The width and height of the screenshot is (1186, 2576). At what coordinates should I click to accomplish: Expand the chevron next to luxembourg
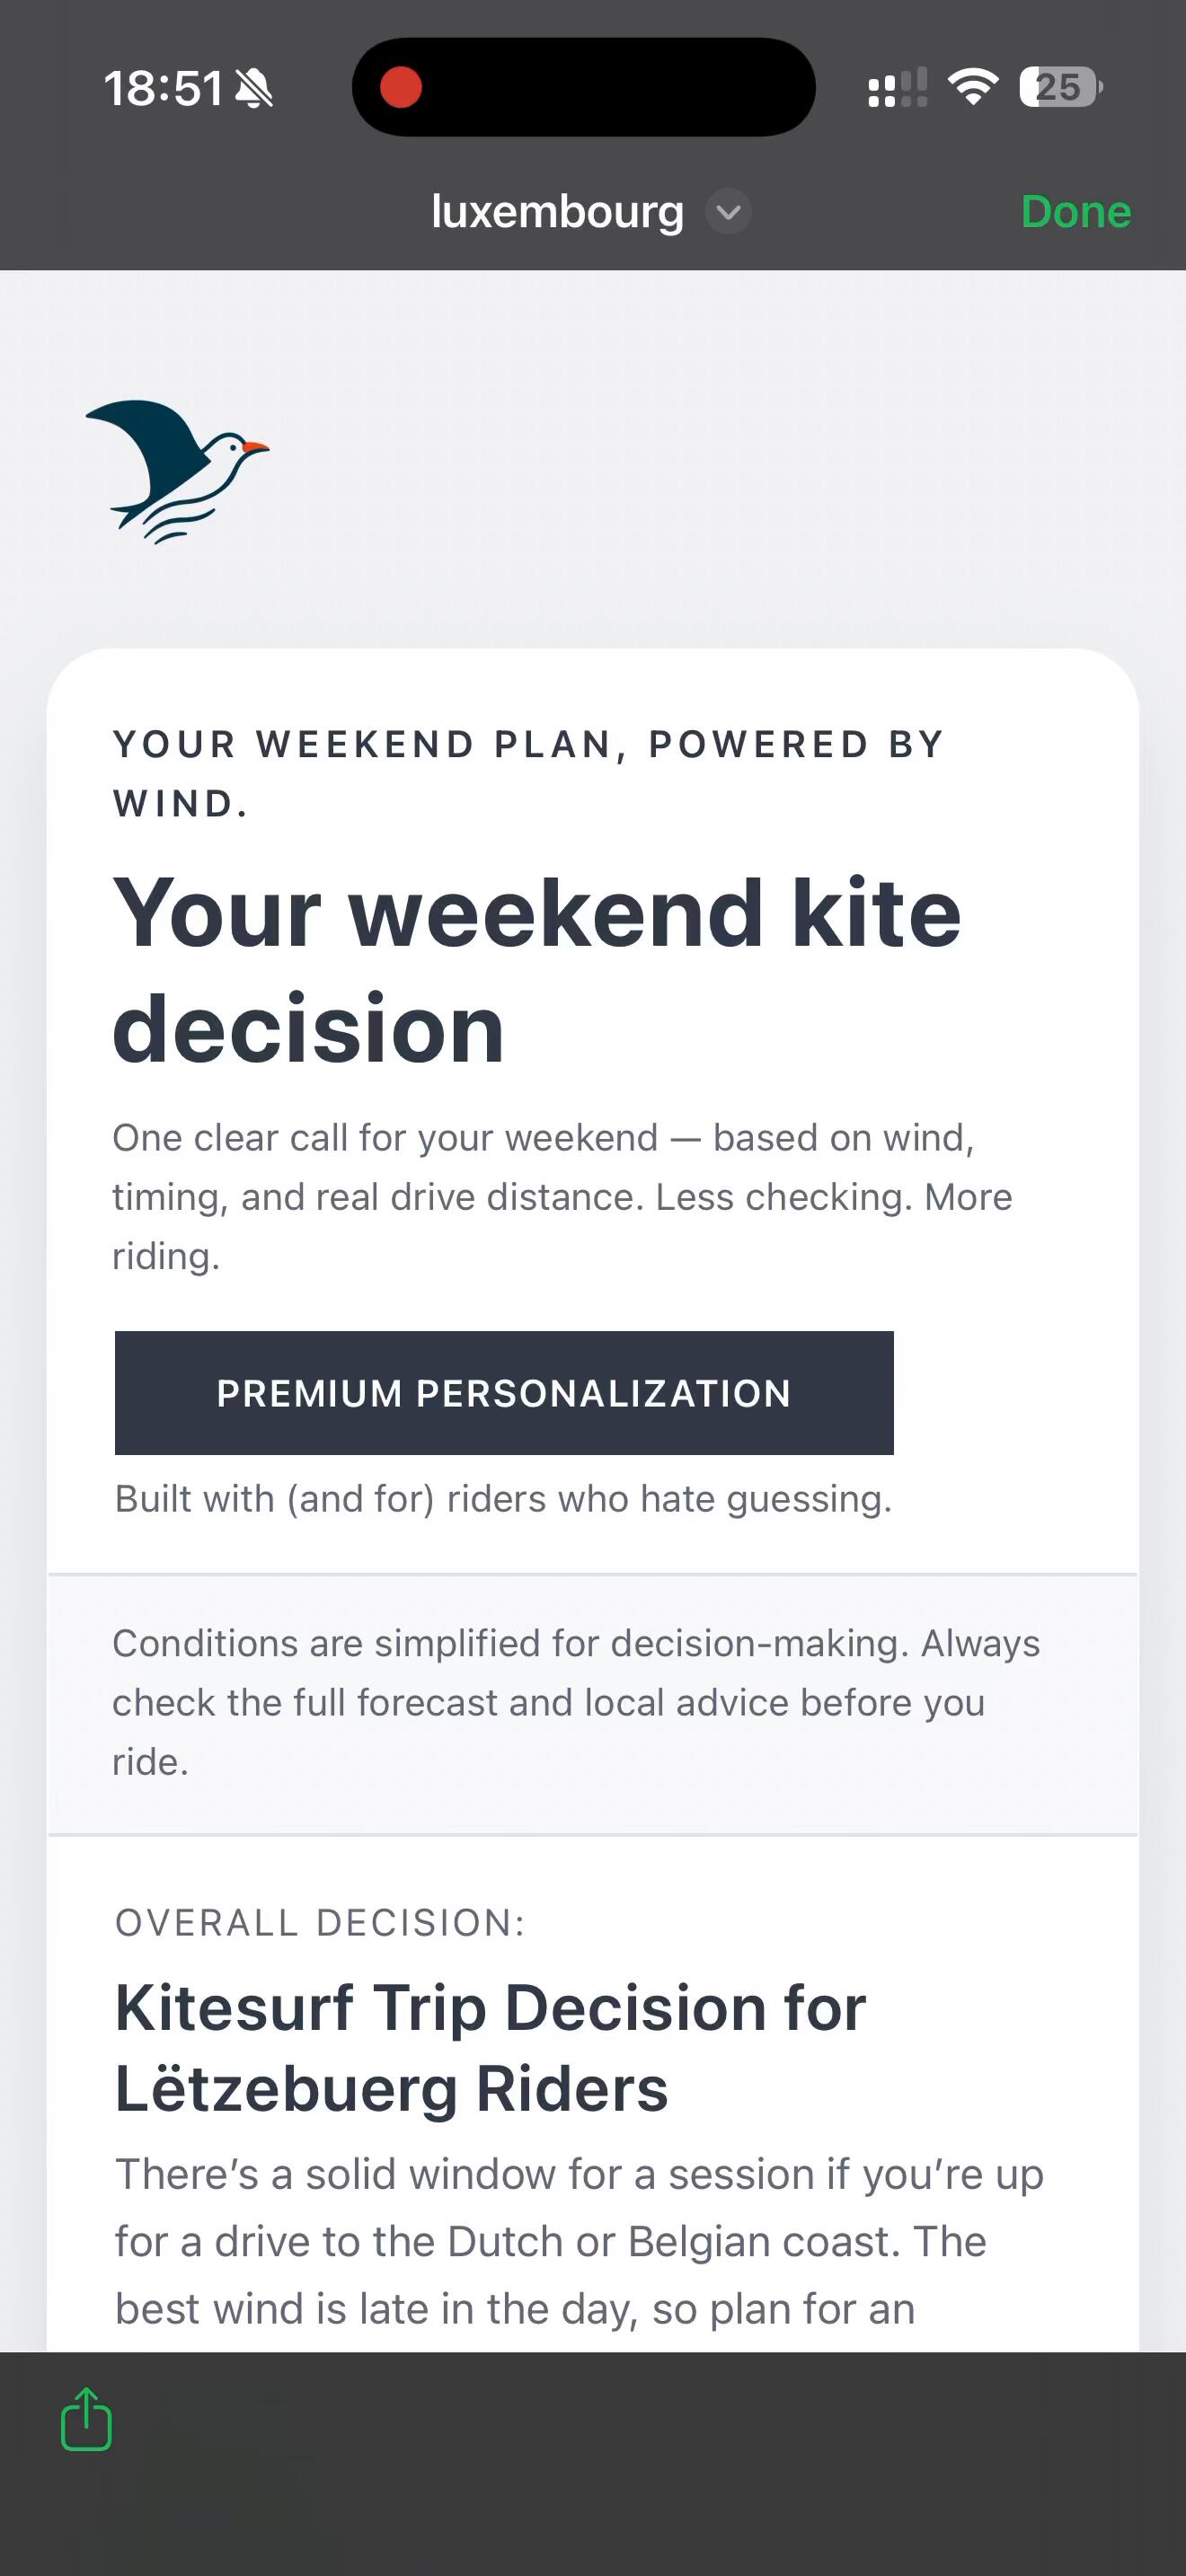click(729, 212)
